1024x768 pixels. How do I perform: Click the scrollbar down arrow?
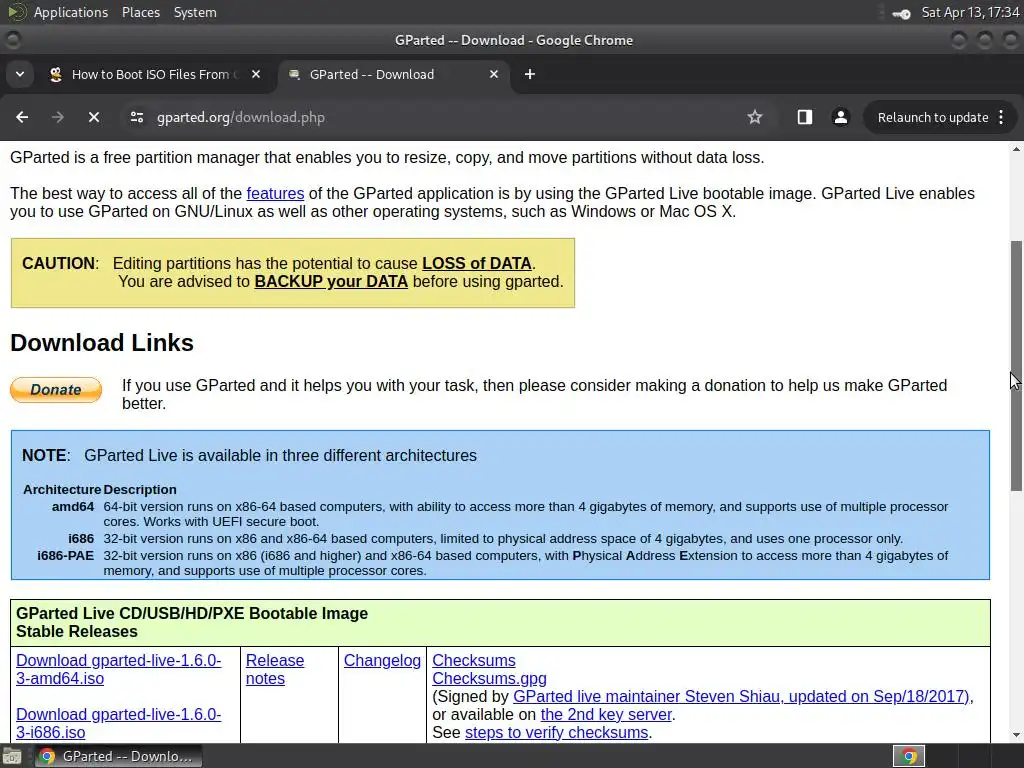click(x=1016, y=735)
